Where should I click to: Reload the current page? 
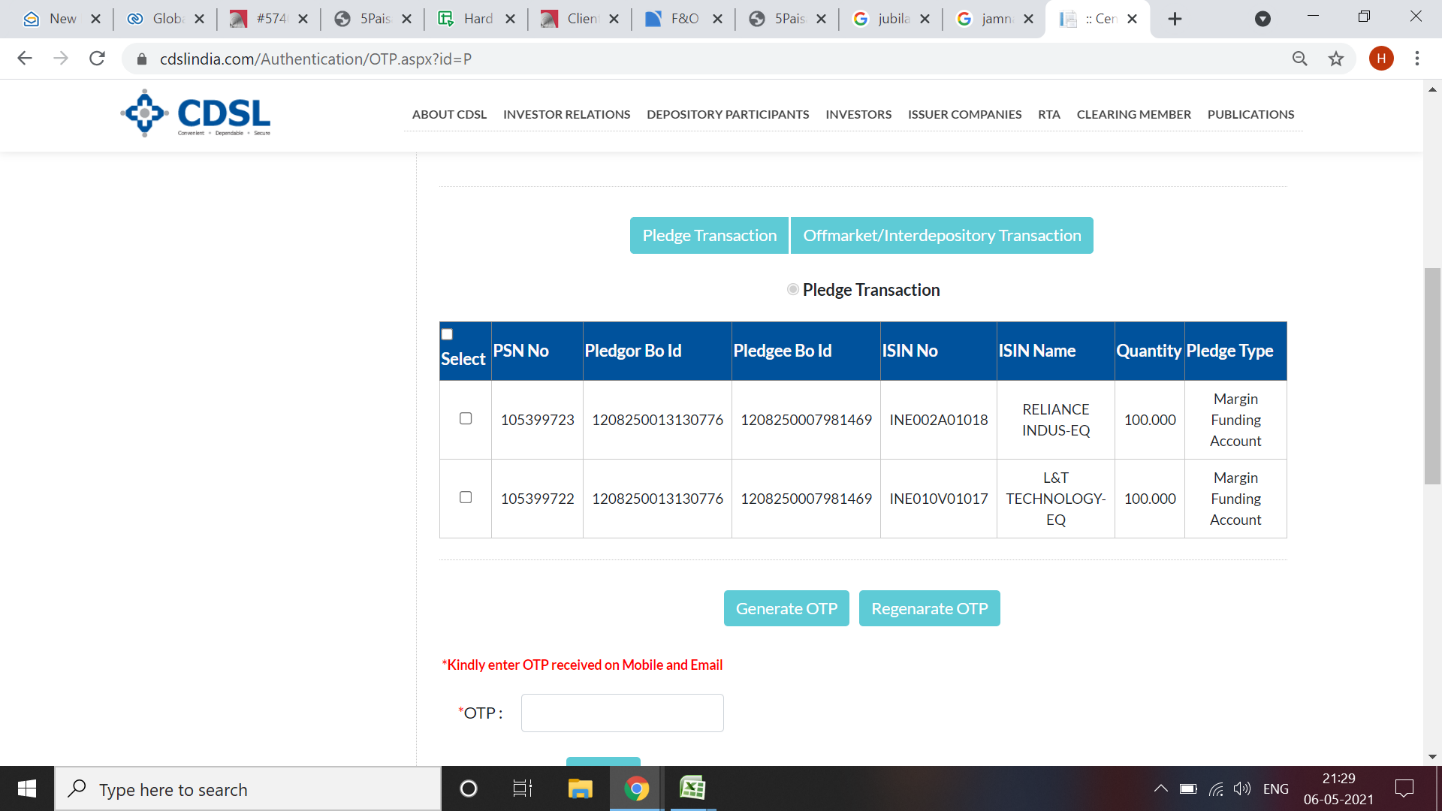(97, 59)
